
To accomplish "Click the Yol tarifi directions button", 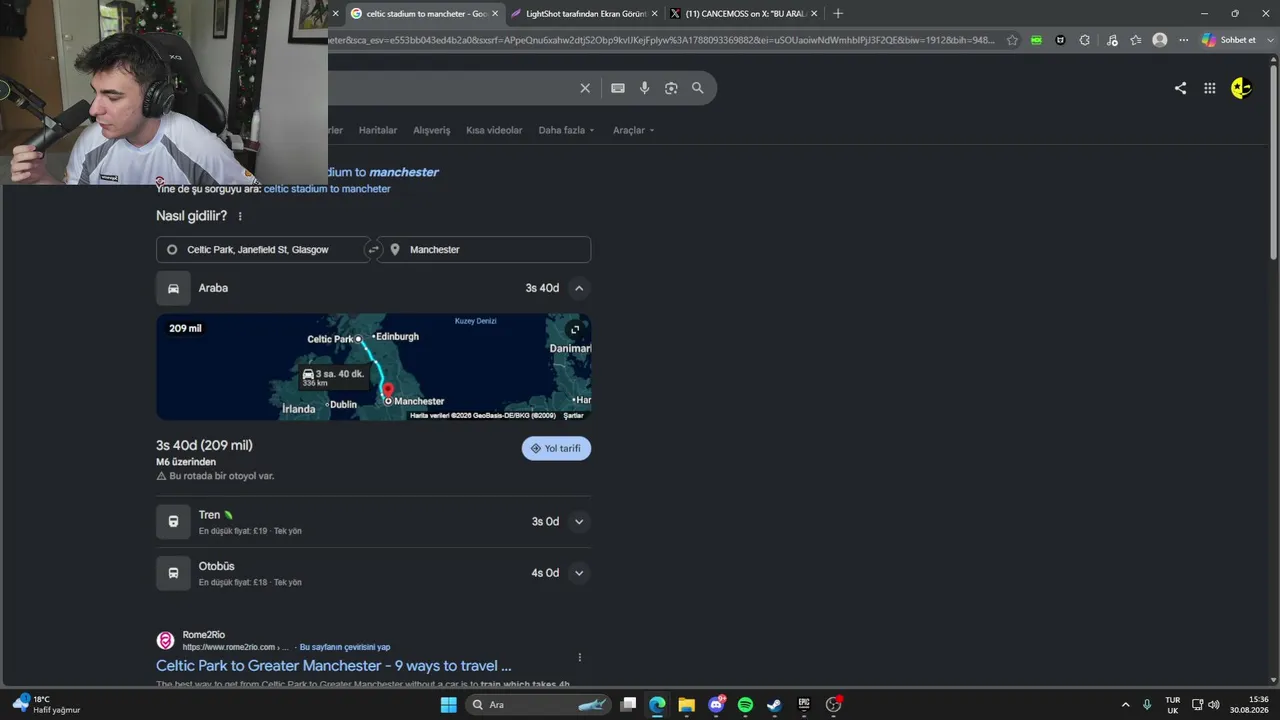I will coord(556,449).
